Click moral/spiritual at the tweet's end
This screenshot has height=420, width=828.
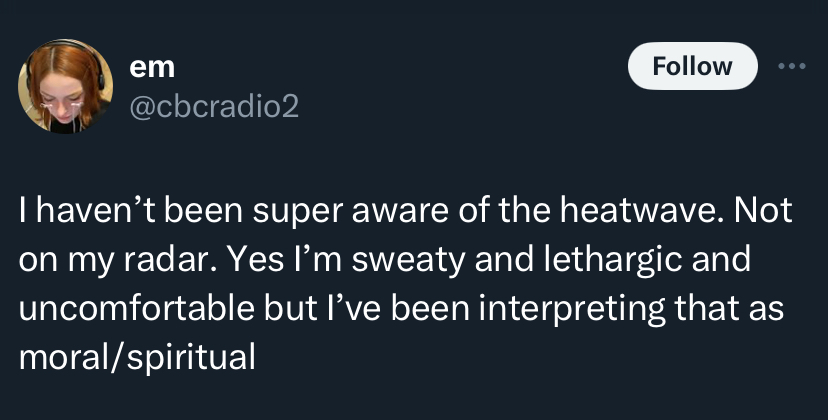coord(137,358)
